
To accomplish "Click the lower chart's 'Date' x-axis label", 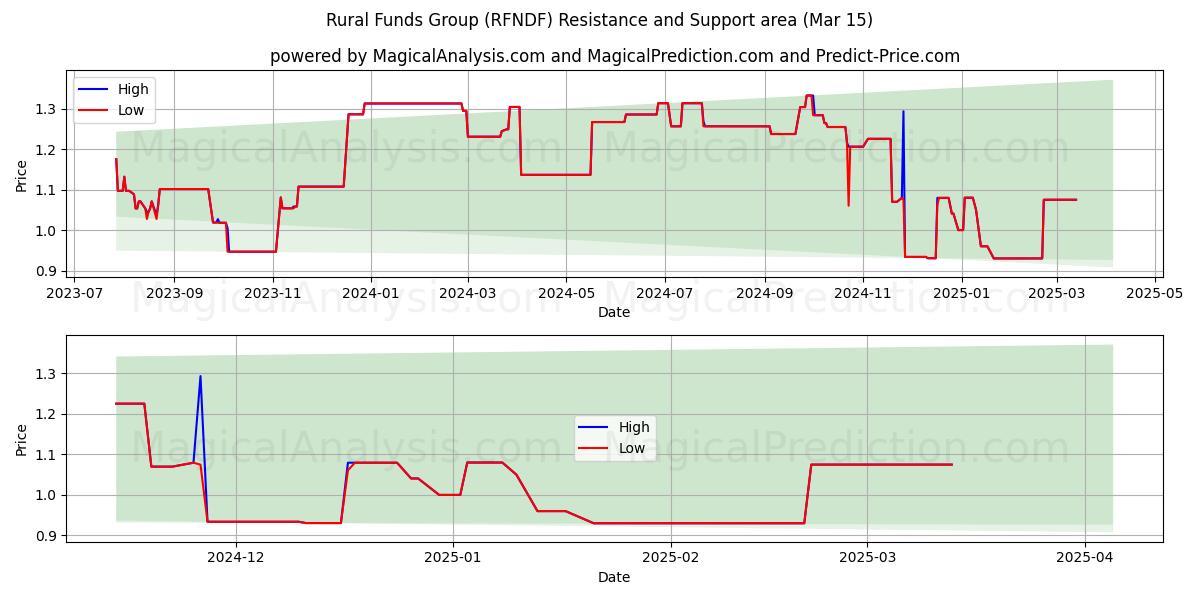I will 614,577.
